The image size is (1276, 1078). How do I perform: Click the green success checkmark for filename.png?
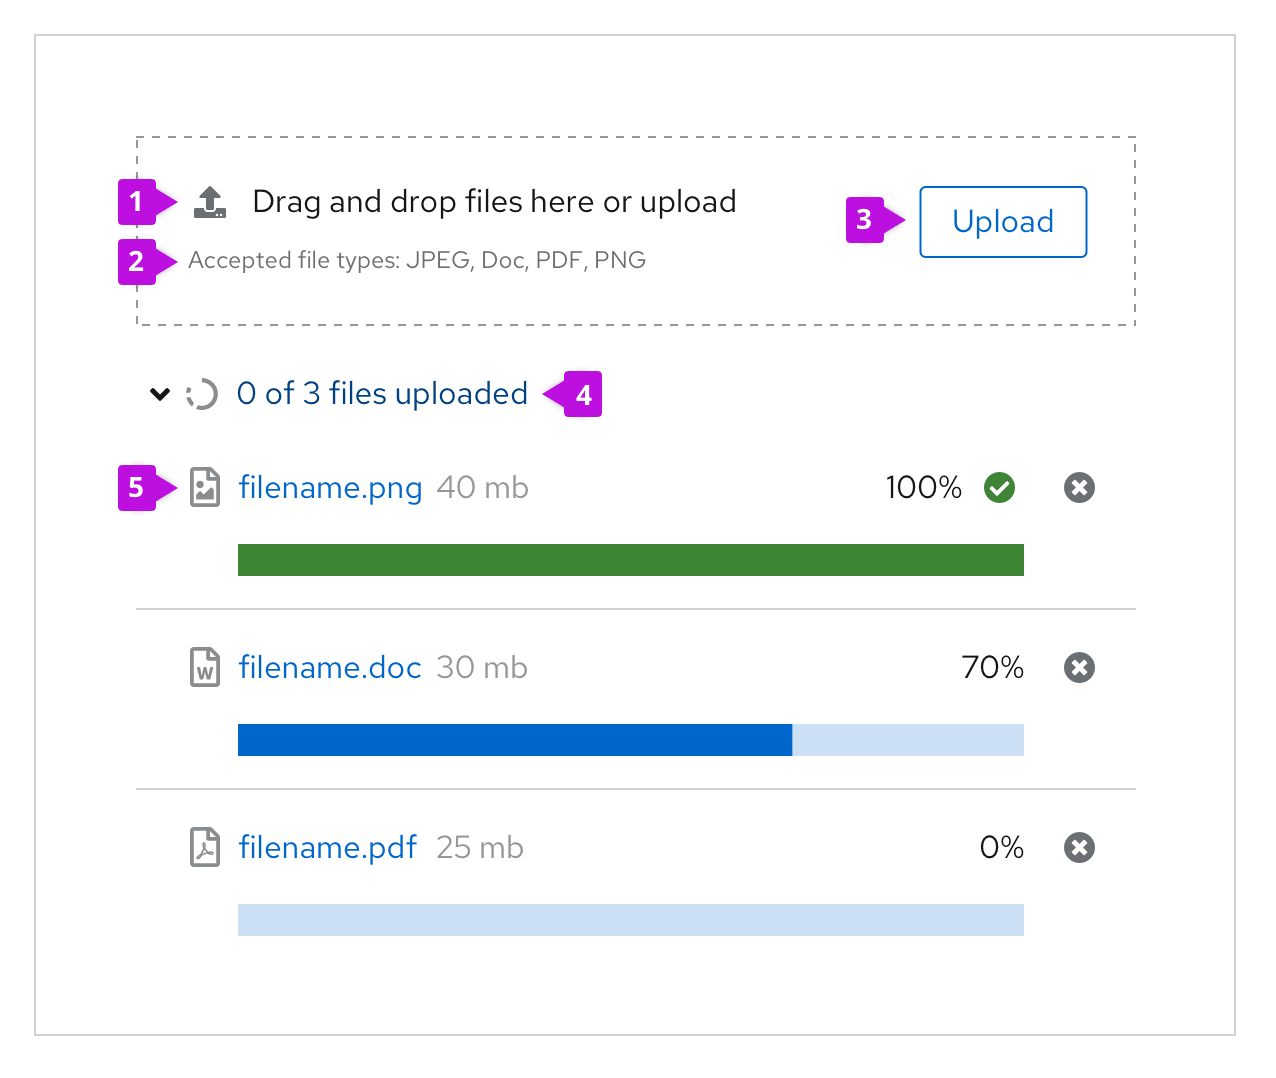pos(999,488)
